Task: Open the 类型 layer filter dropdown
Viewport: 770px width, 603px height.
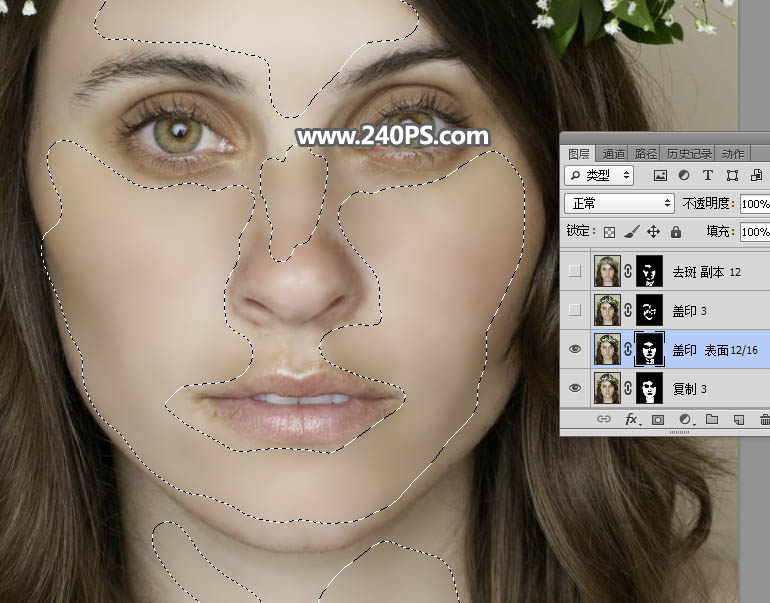Action: (x=600, y=175)
